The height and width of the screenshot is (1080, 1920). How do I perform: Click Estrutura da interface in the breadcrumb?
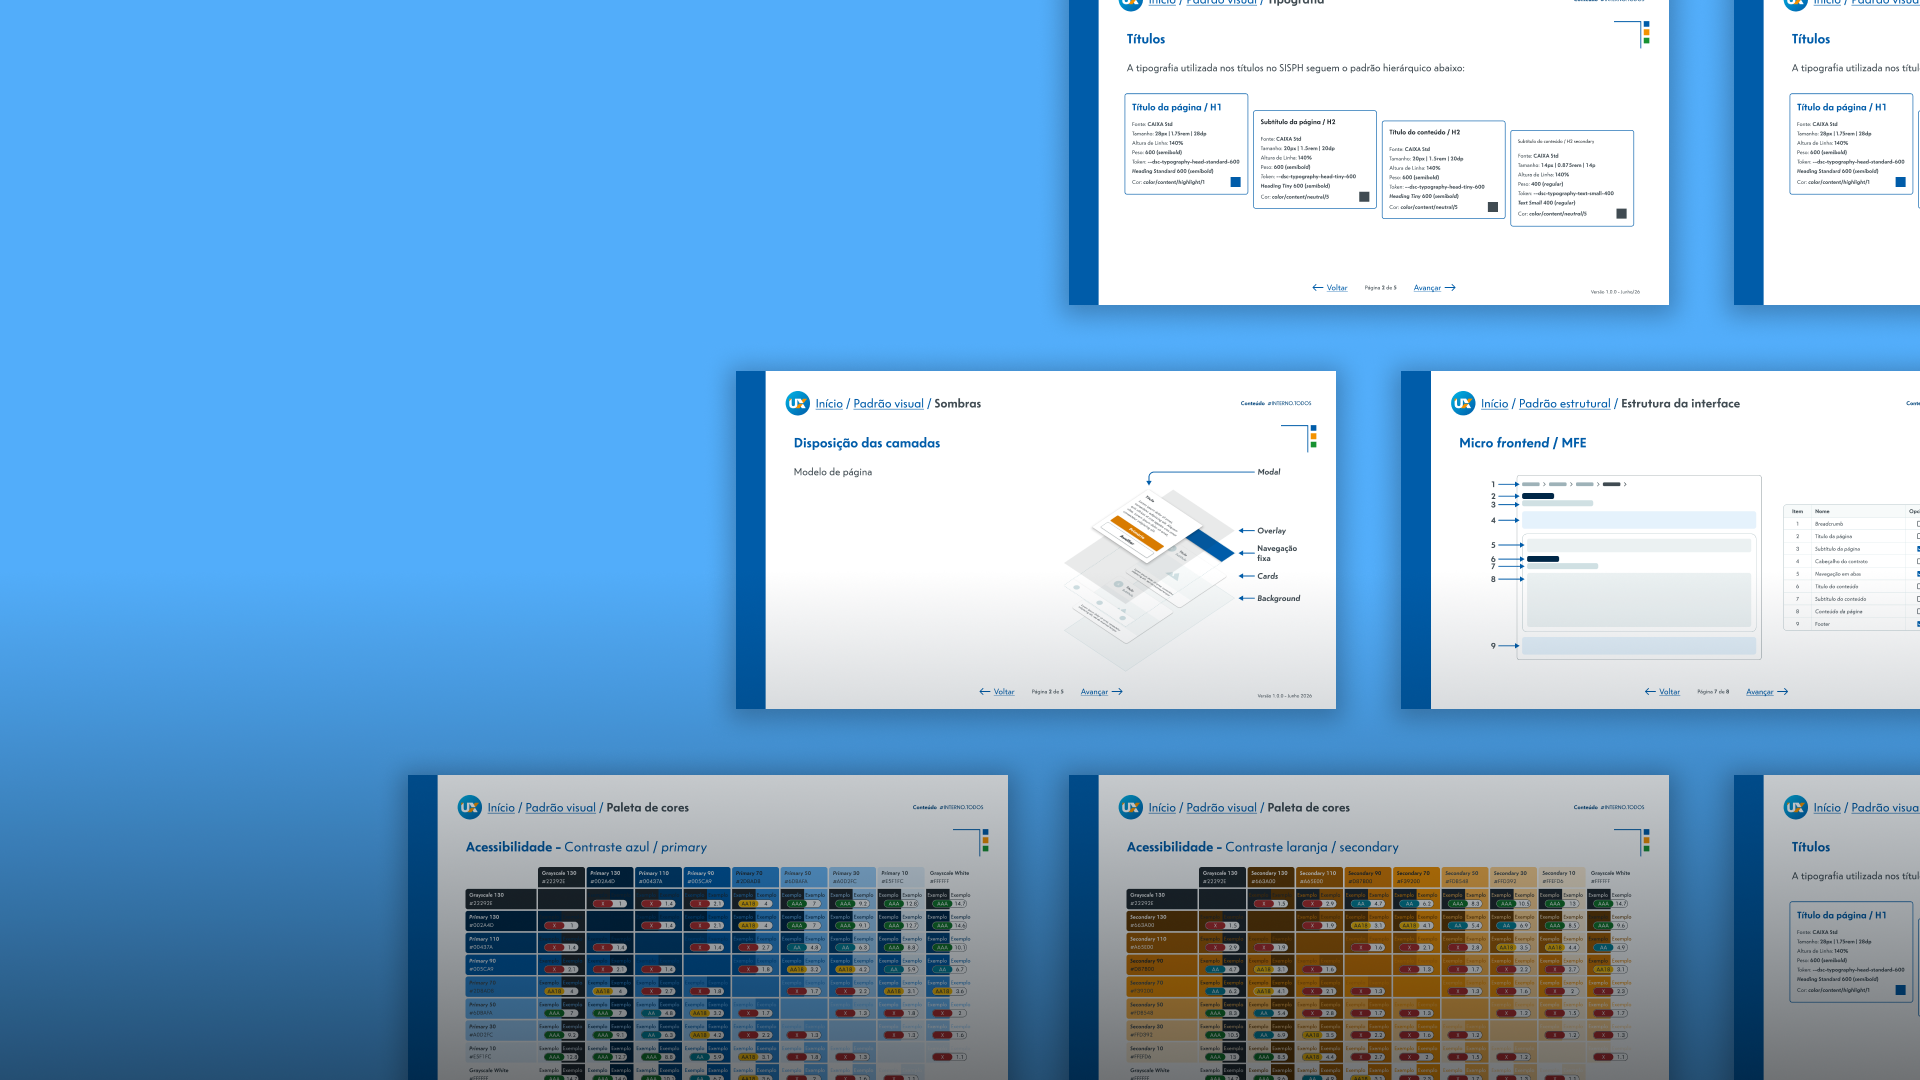pyautogui.click(x=1680, y=404)
